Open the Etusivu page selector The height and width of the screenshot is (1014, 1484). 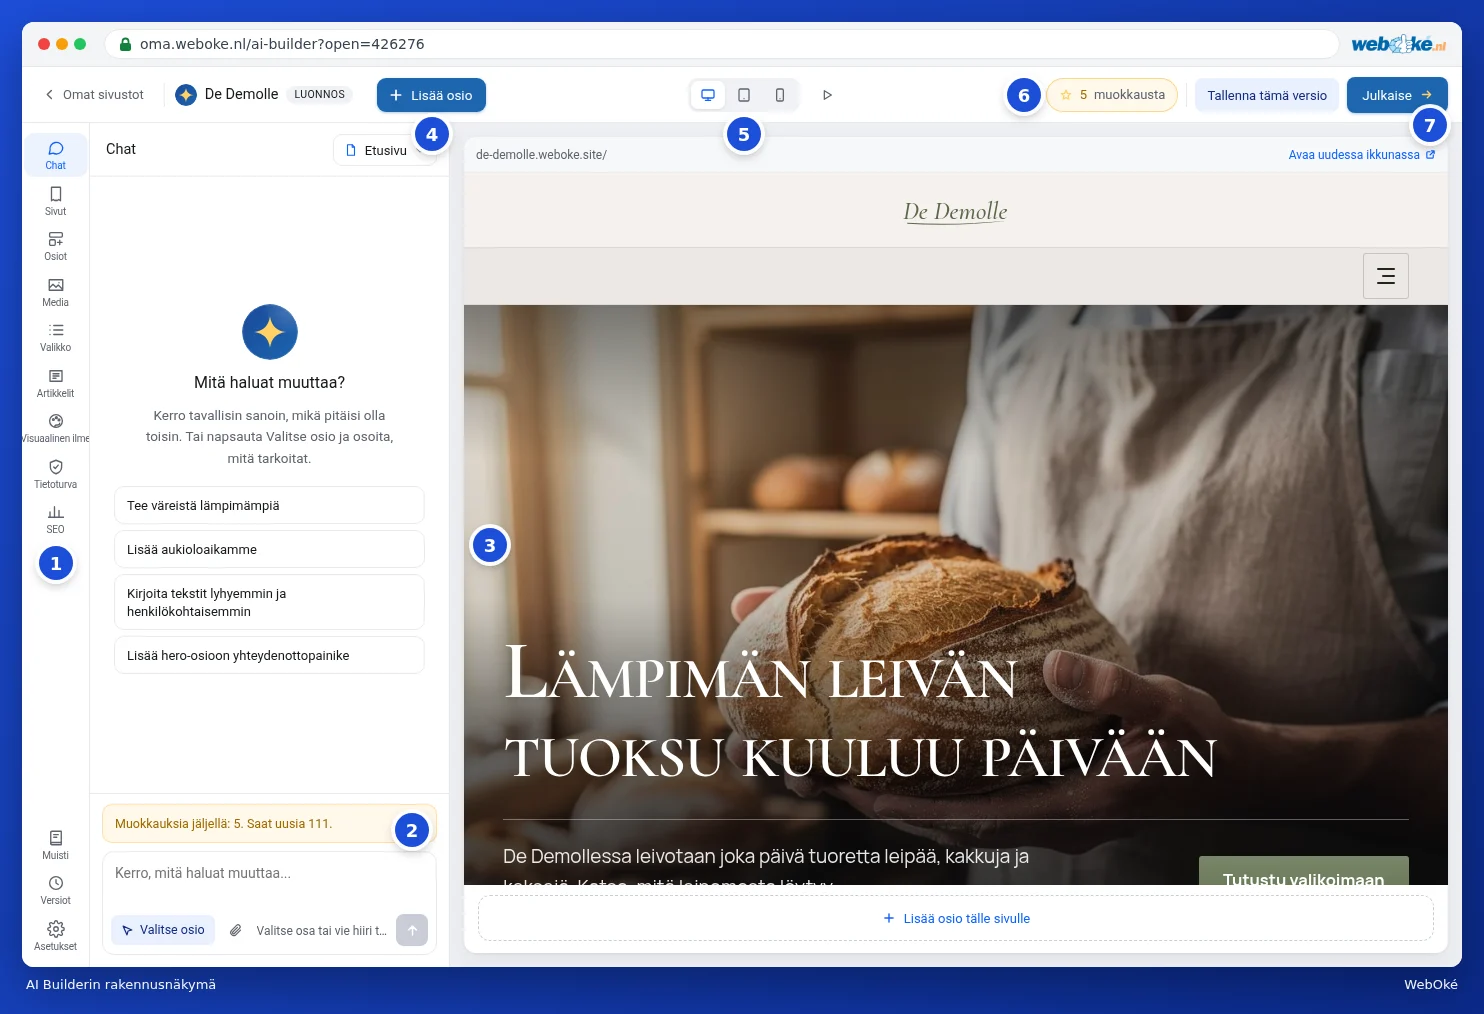coord(384,150)
